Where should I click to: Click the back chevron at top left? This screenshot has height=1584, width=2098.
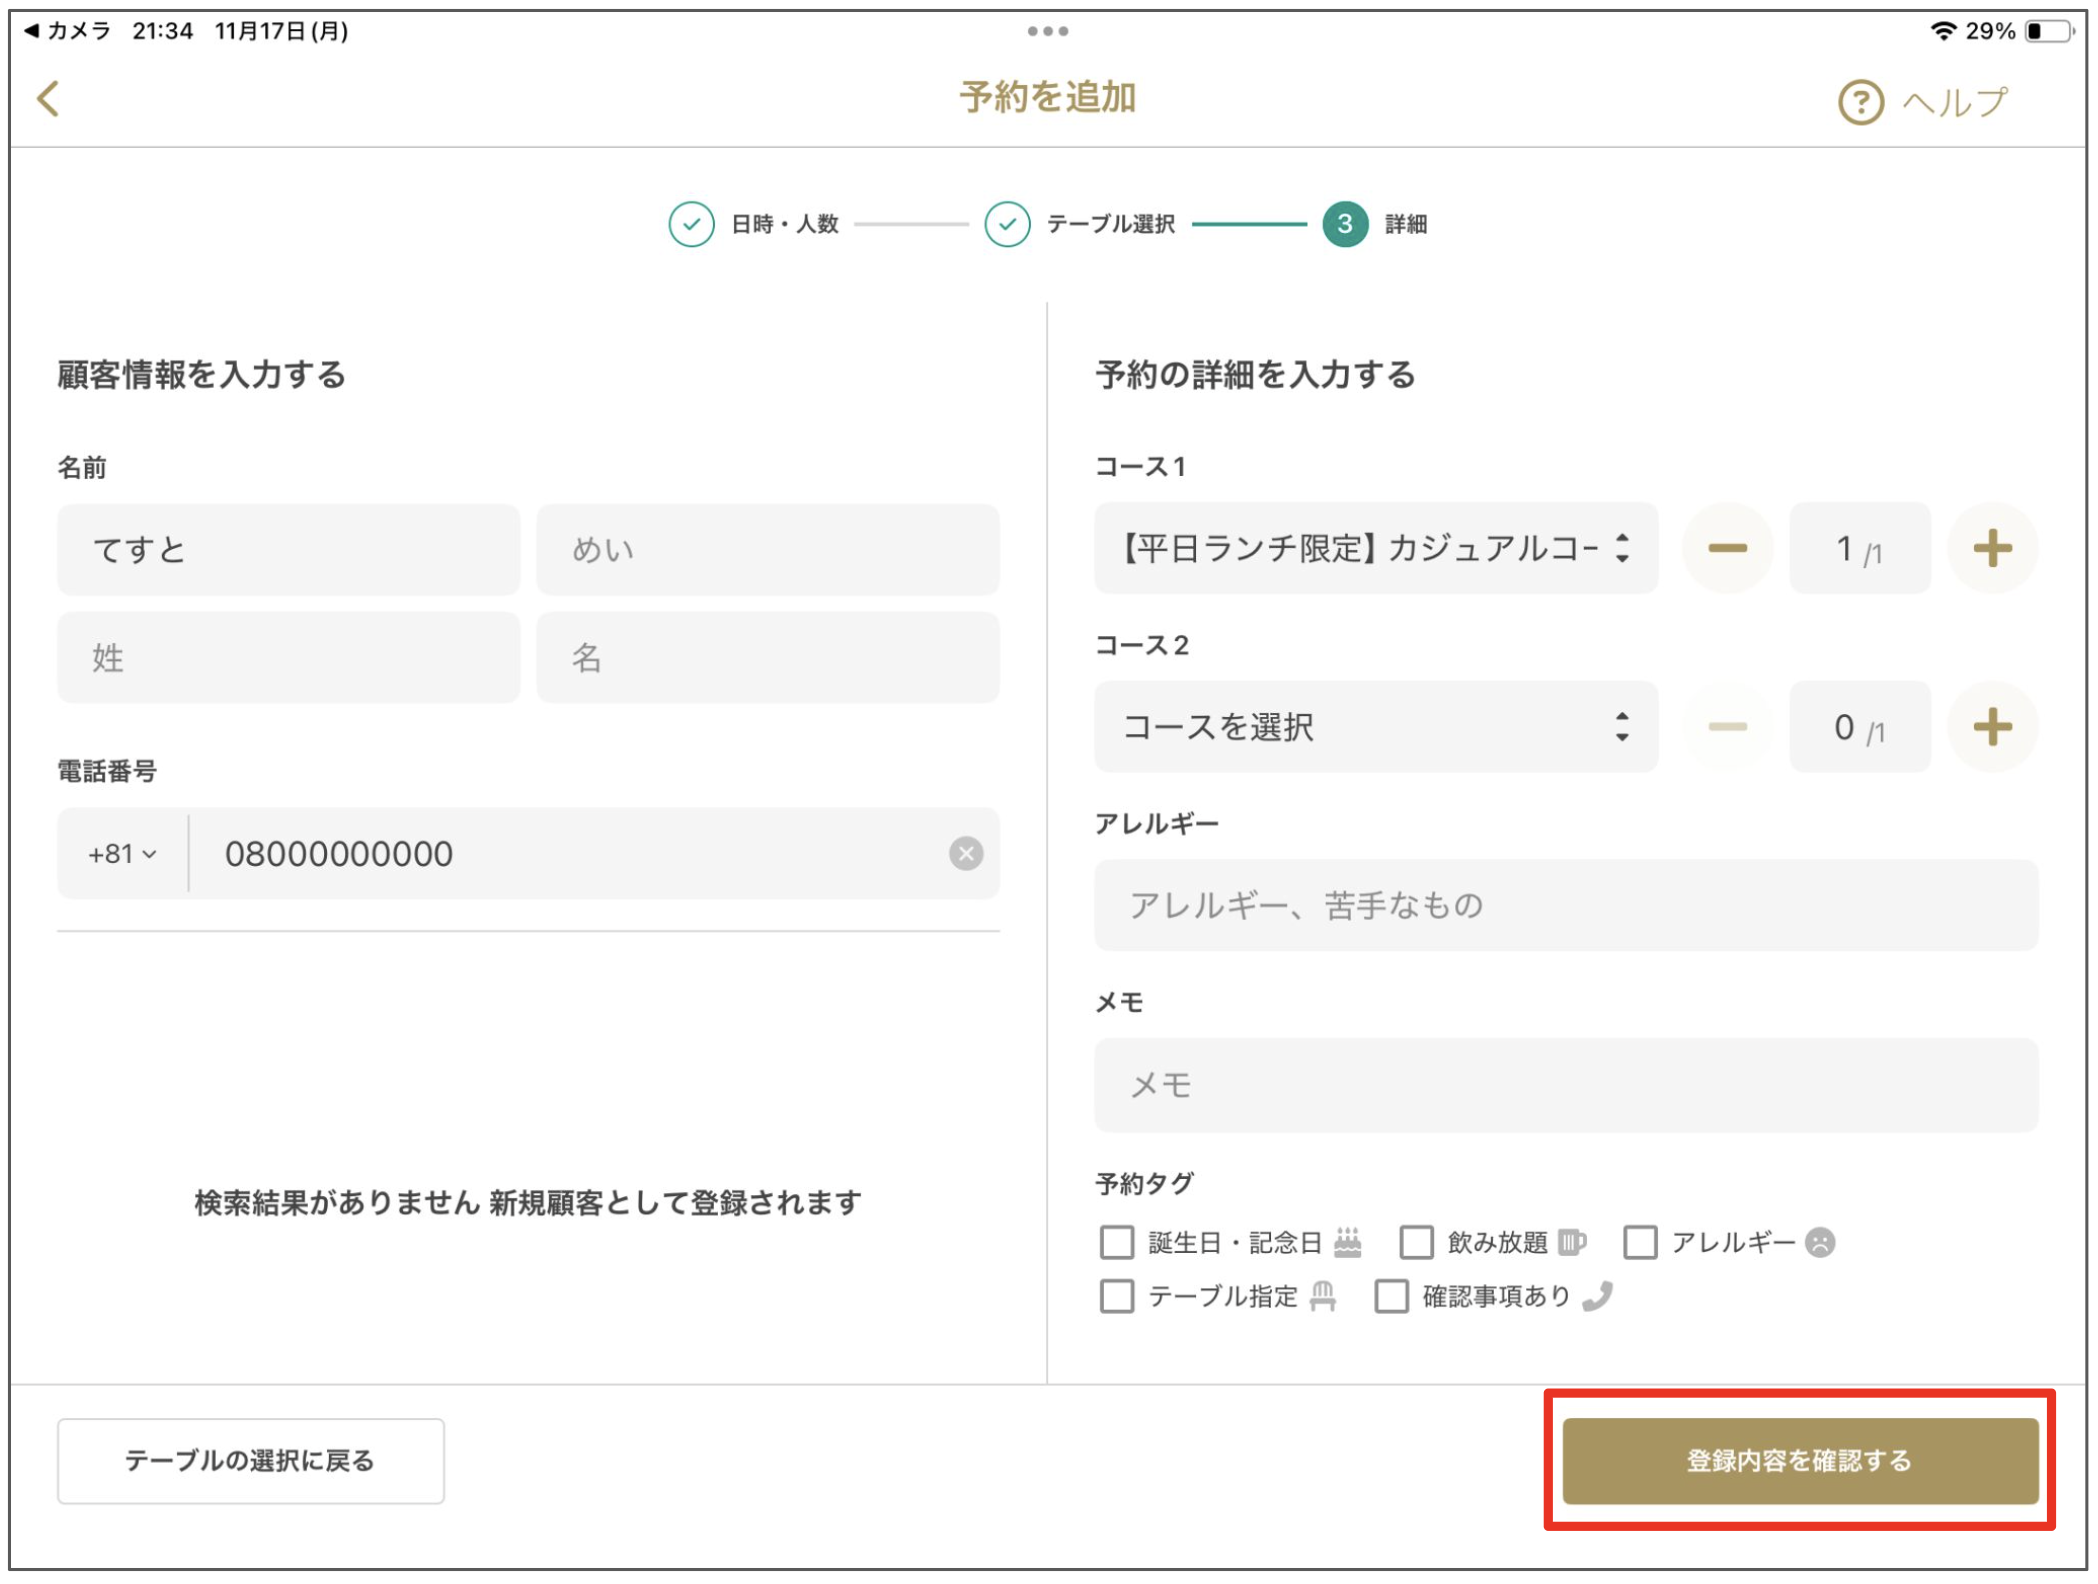pos(46,100)
